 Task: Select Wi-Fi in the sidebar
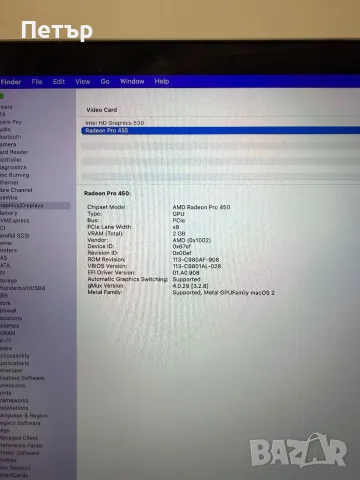coord(5,341)
